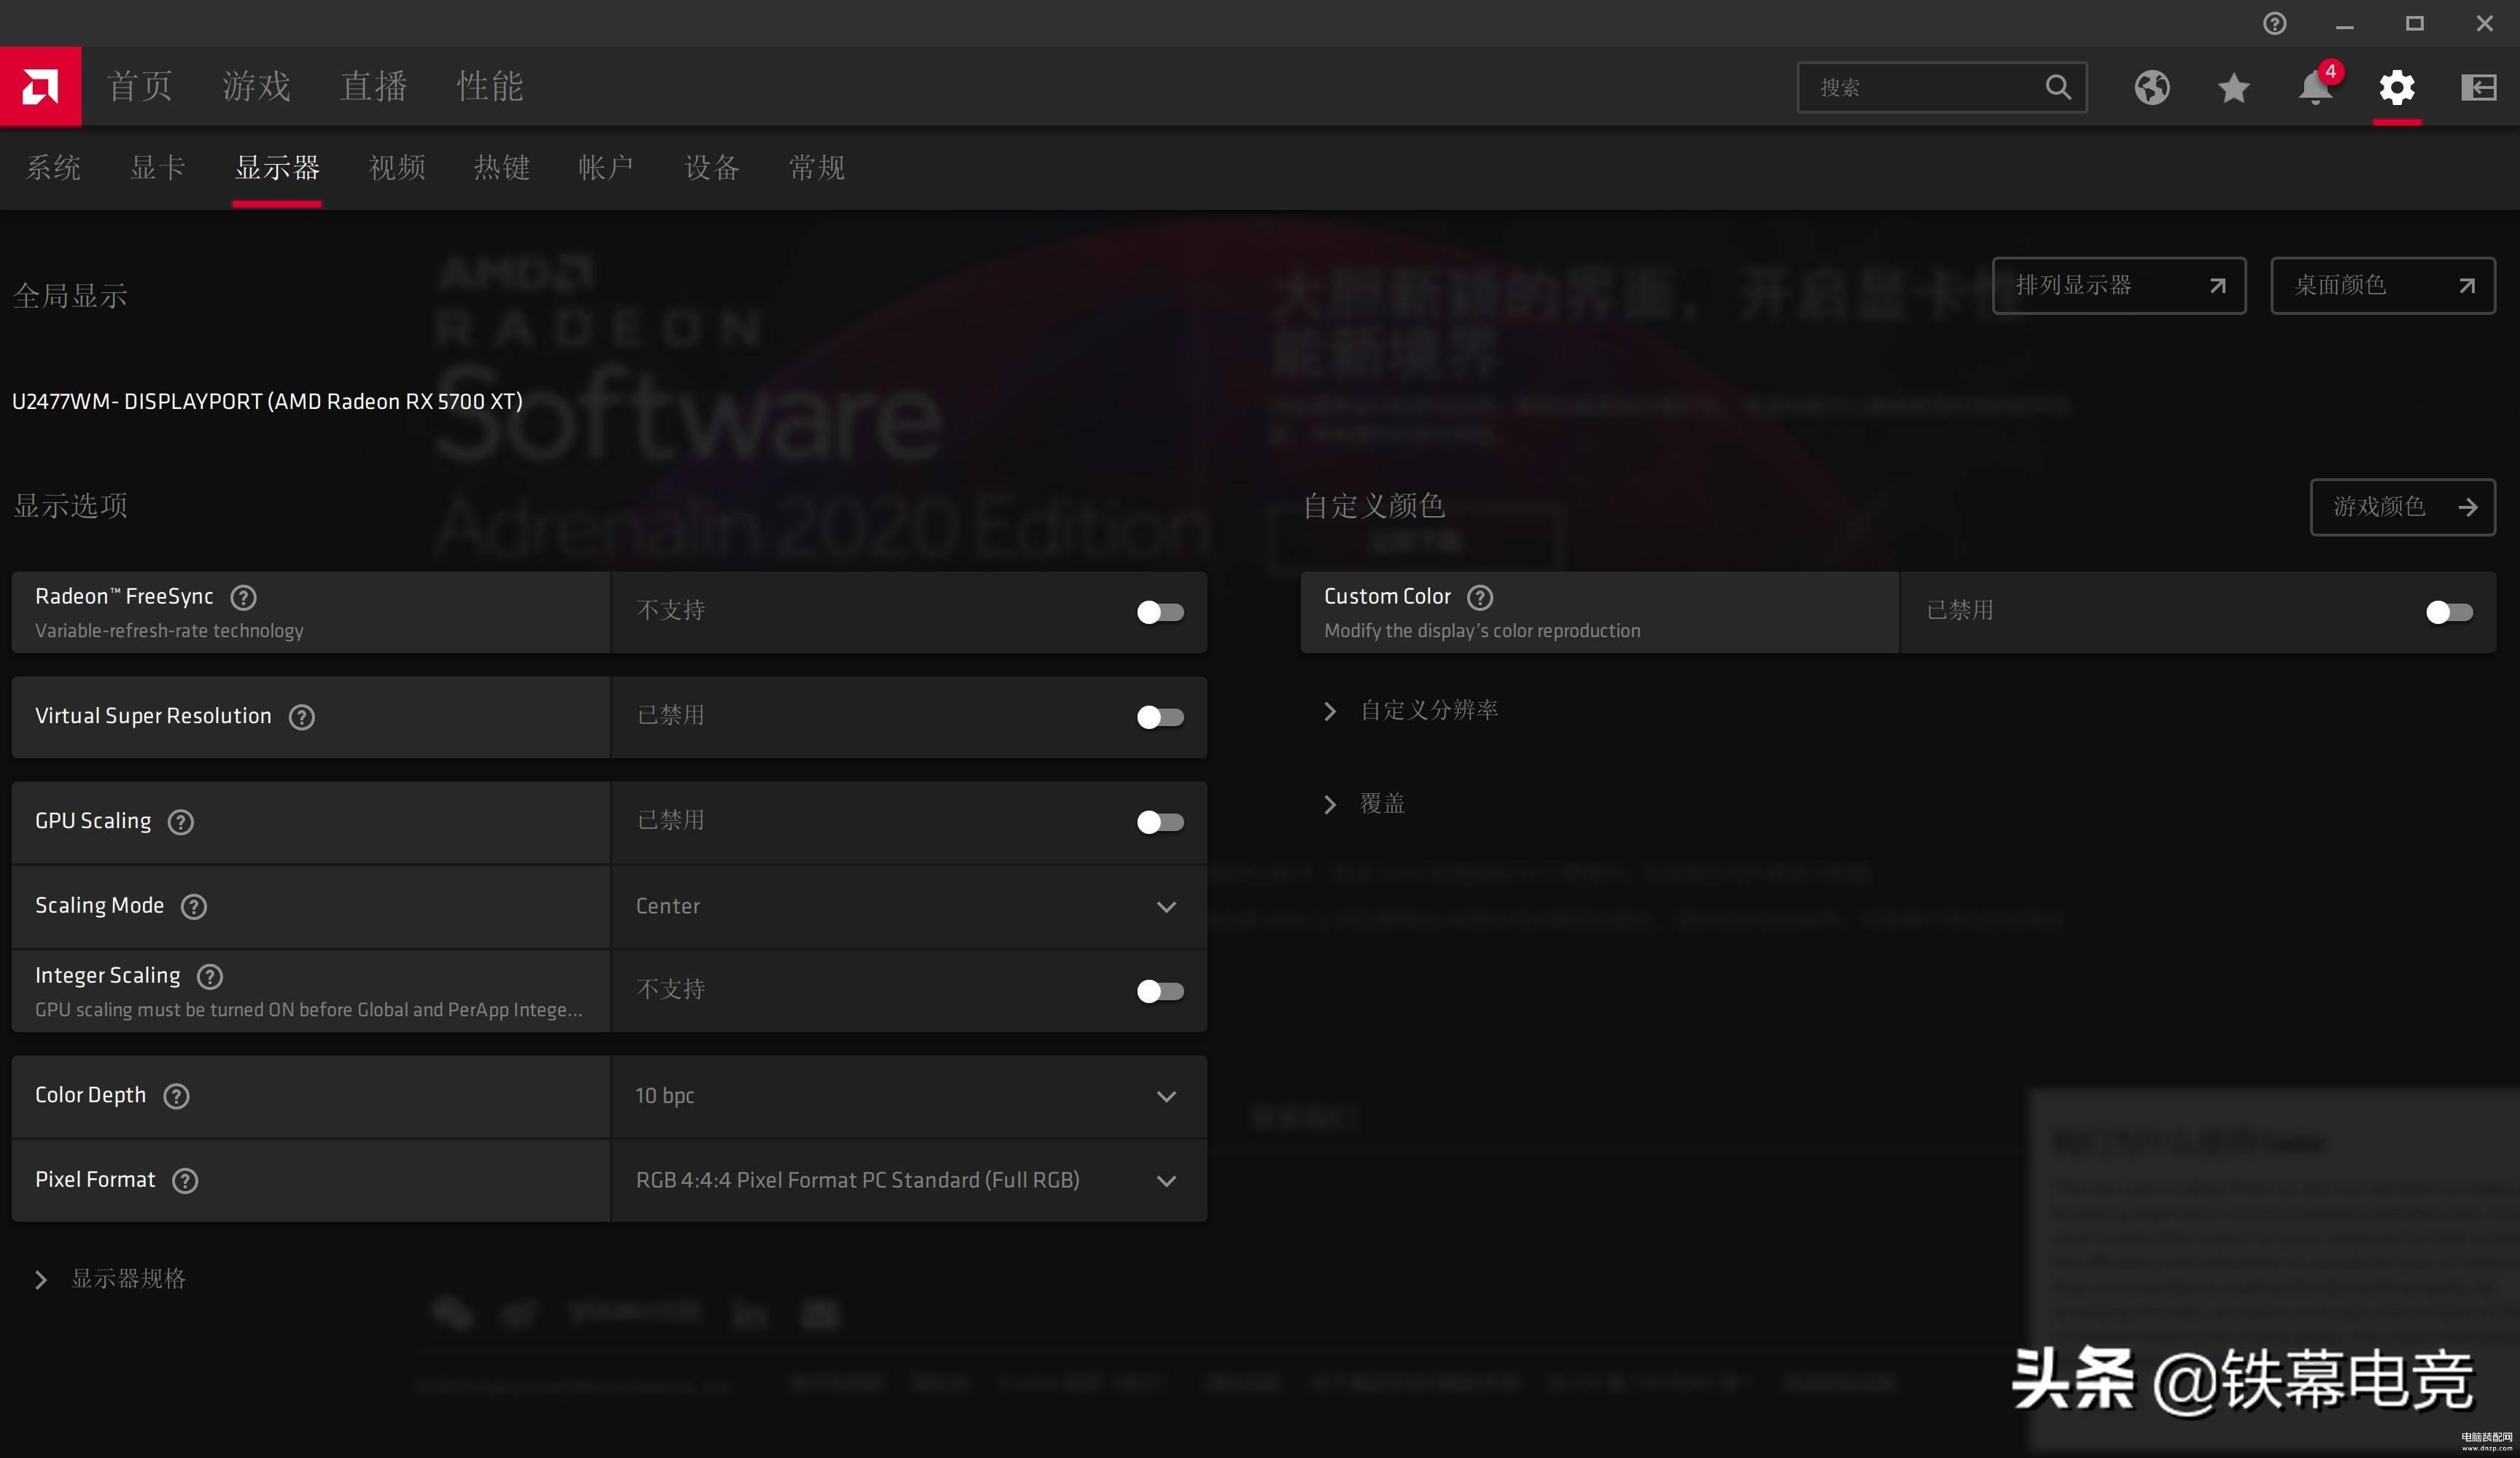This screenshot has height=1458, width=2520.
Task: Open the web browser globe icon
Action: (2151, 87)
